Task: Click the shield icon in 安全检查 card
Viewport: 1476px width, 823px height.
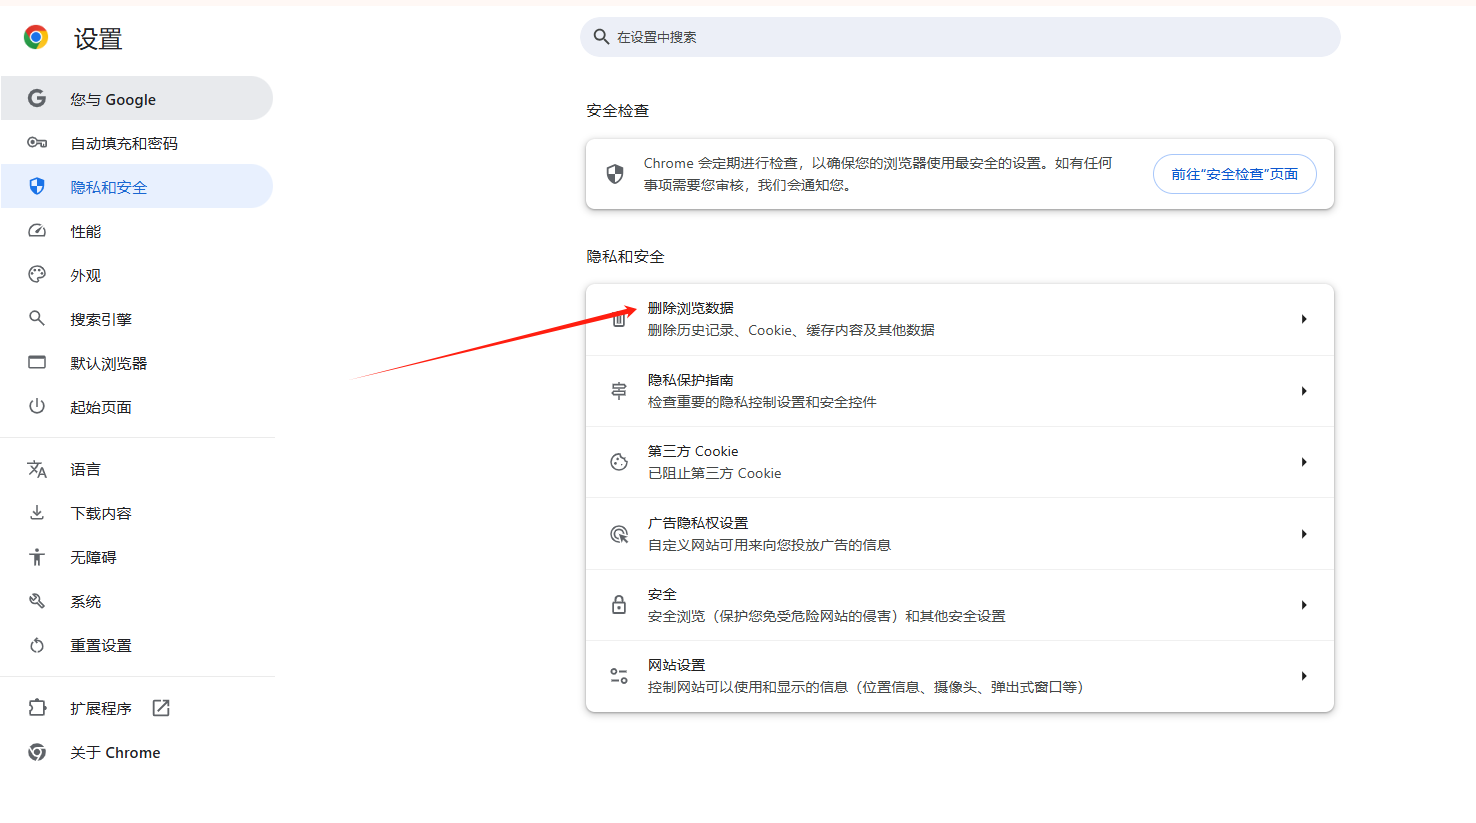Action: pyautogui.click(x=615, y=174)
